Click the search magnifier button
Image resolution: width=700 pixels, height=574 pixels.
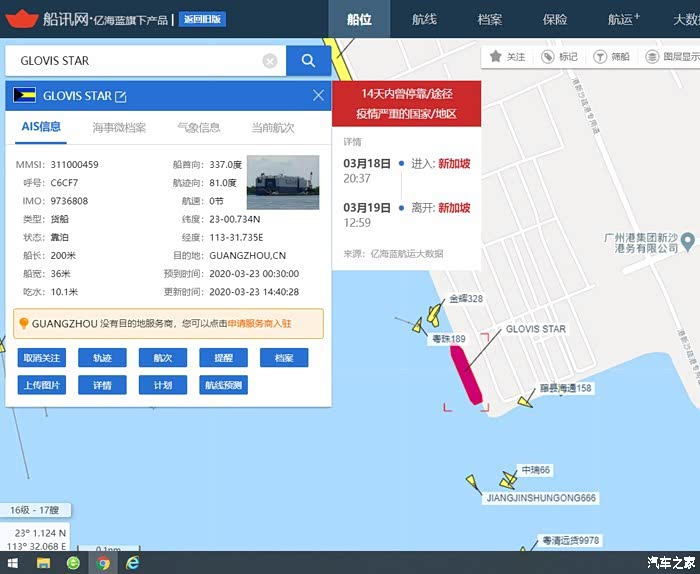pos(308,61)
